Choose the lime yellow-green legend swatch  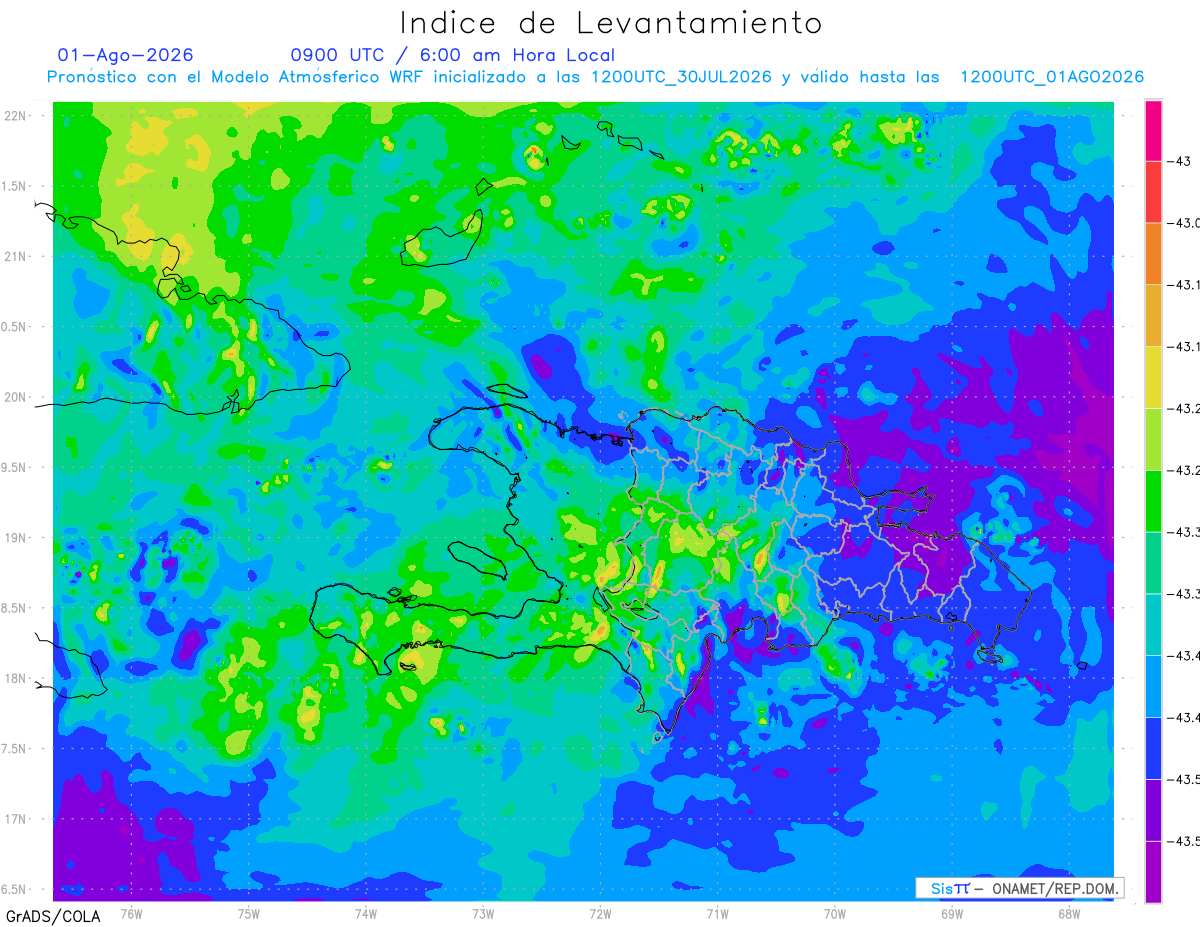[1153, 439]
